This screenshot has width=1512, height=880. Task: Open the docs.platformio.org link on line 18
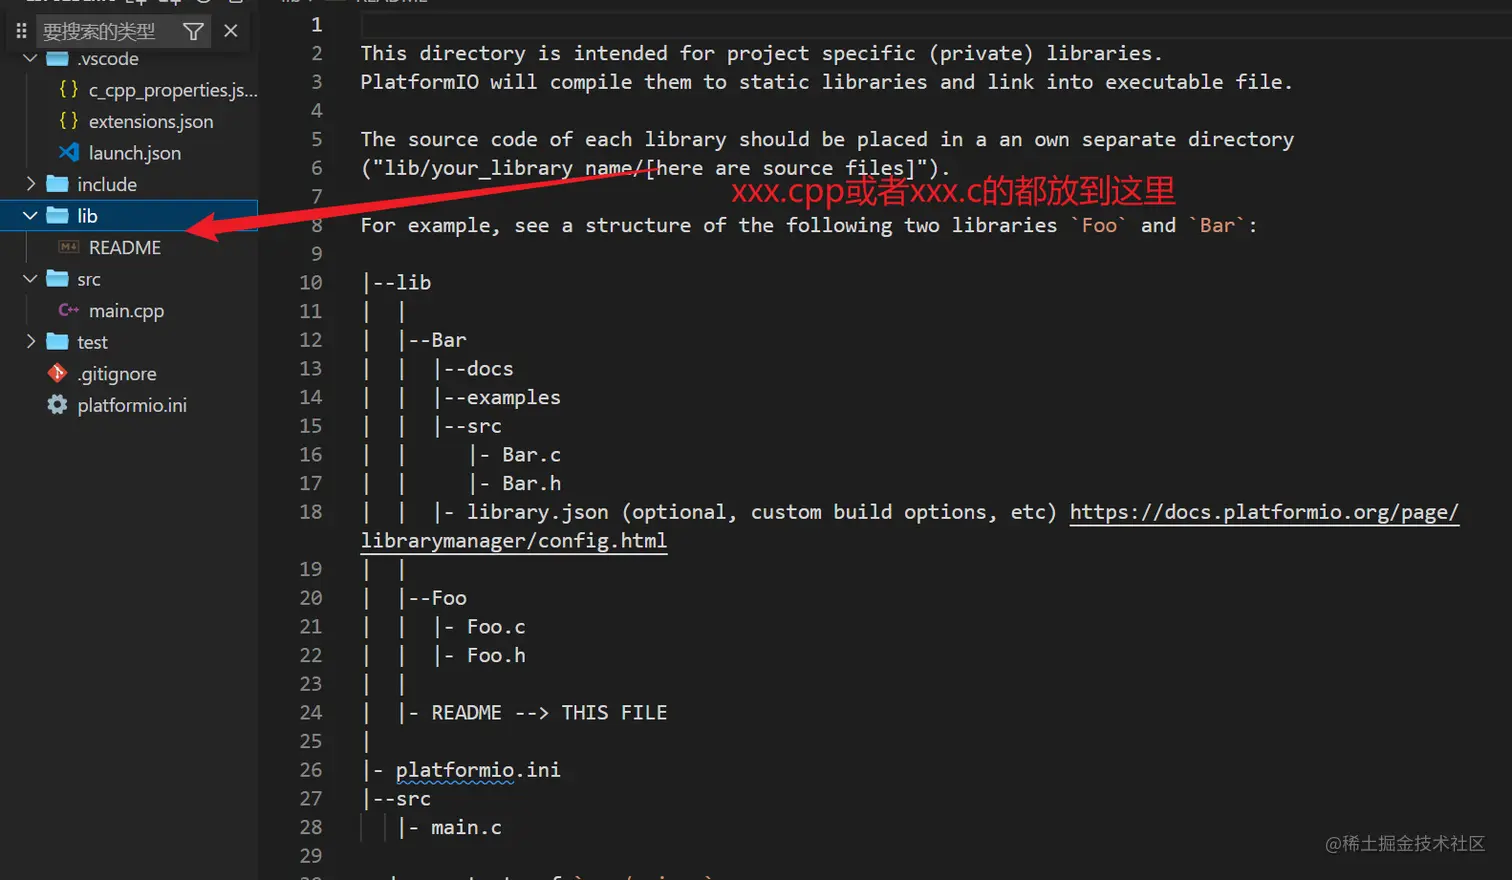(x=1264, y=512)
